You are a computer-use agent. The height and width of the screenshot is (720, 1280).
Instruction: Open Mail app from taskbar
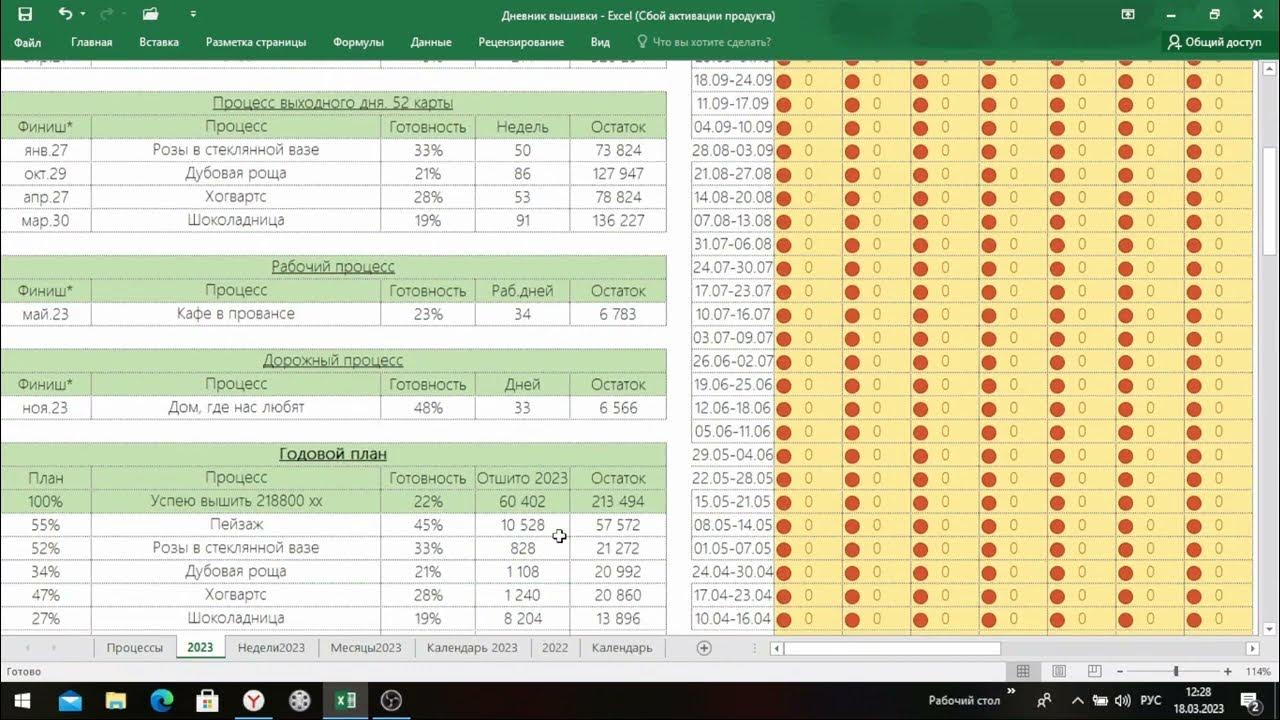click(x=70, y=700)
